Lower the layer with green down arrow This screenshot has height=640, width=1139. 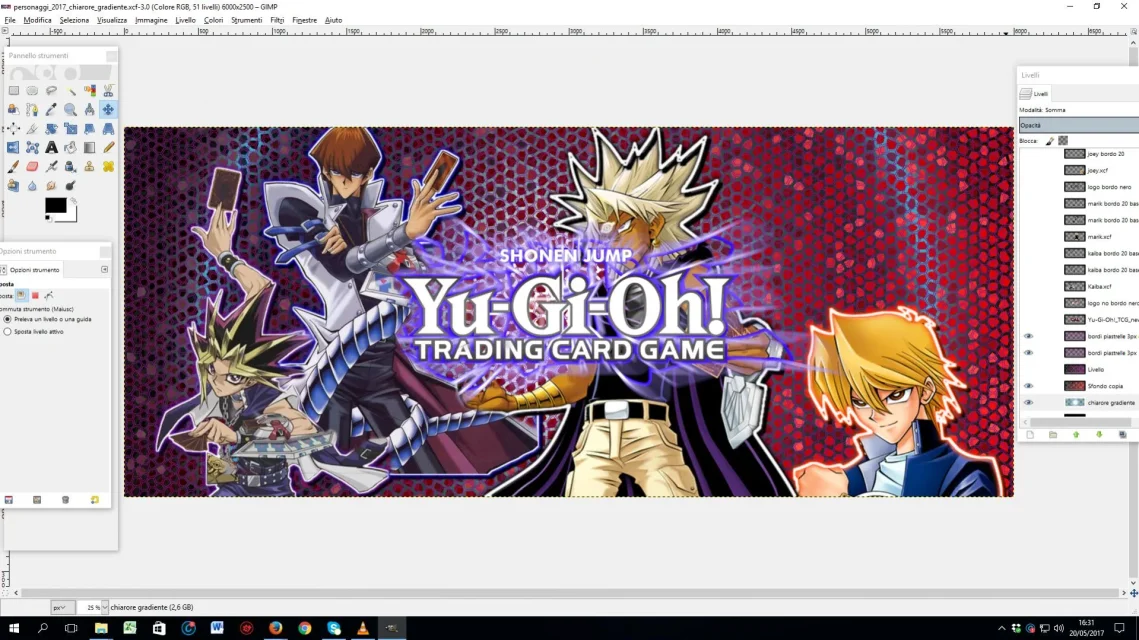pos(1099,435)
